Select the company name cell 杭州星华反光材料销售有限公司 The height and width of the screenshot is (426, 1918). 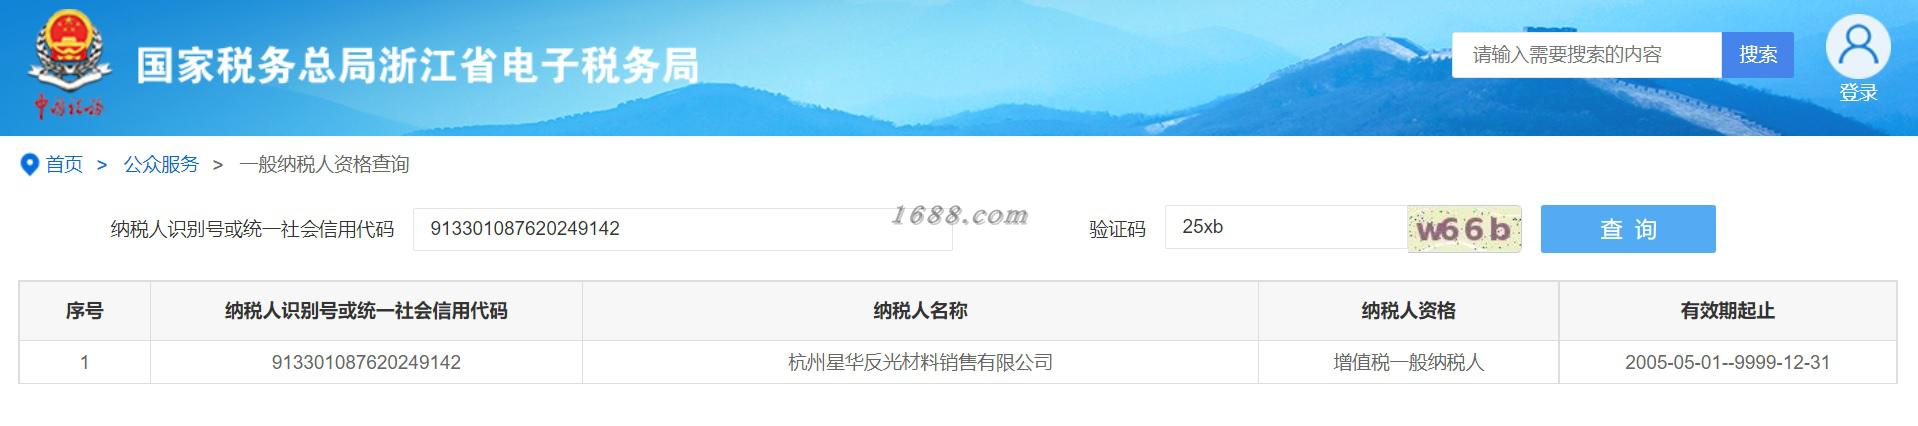[x=920, y=362]
